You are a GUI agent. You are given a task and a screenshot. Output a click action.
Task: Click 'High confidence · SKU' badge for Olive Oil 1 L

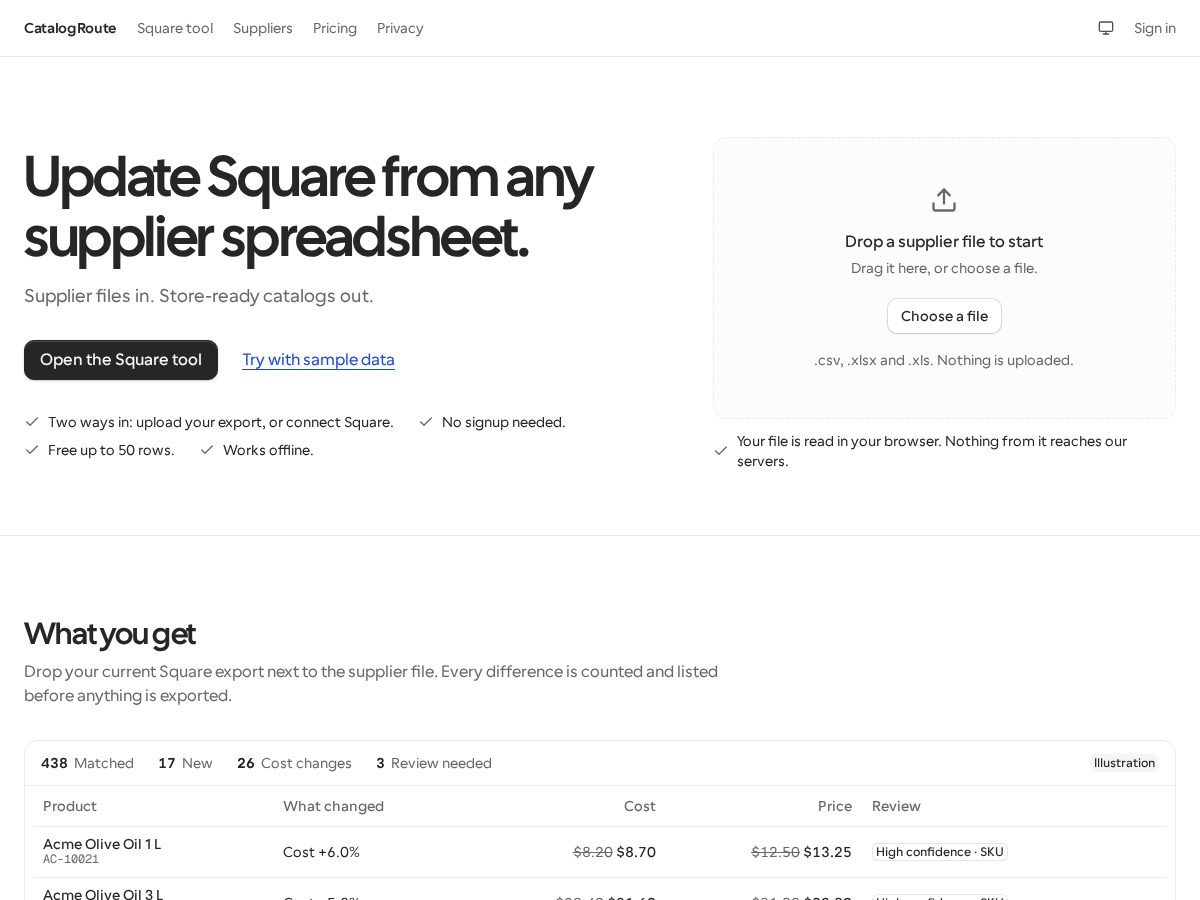pos(940,852)
